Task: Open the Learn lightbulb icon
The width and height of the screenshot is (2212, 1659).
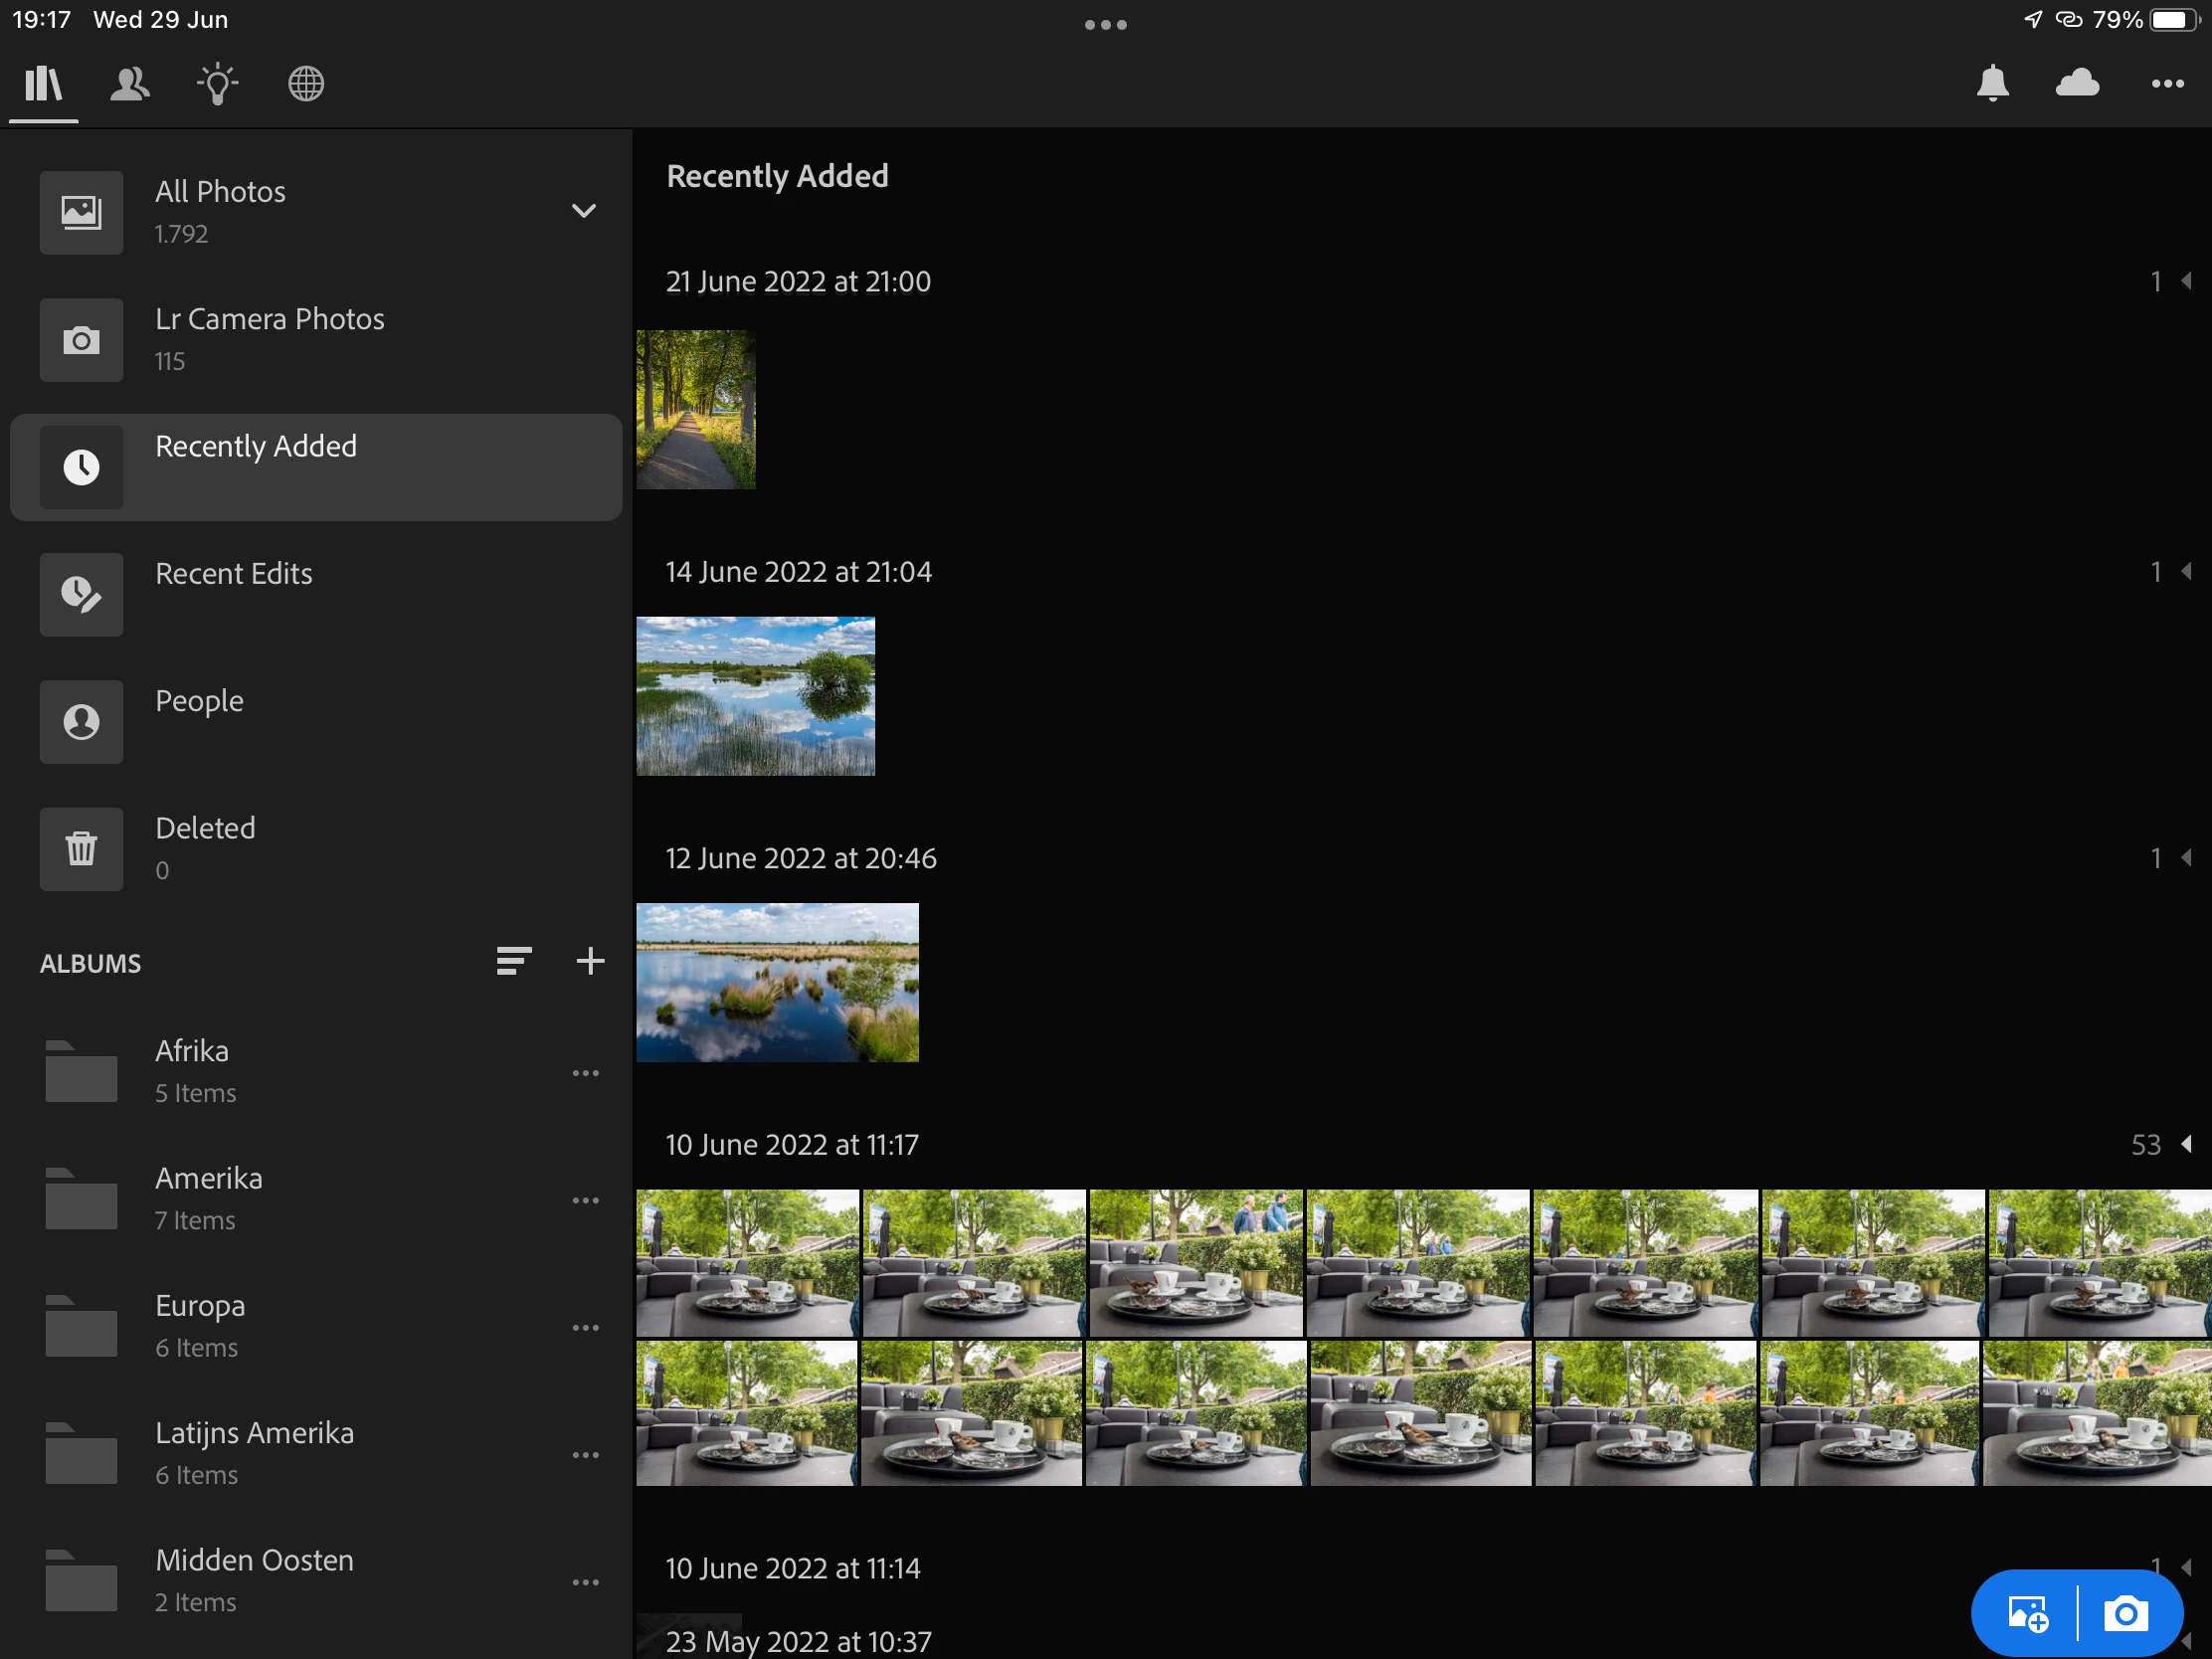Action: (218, 84)
